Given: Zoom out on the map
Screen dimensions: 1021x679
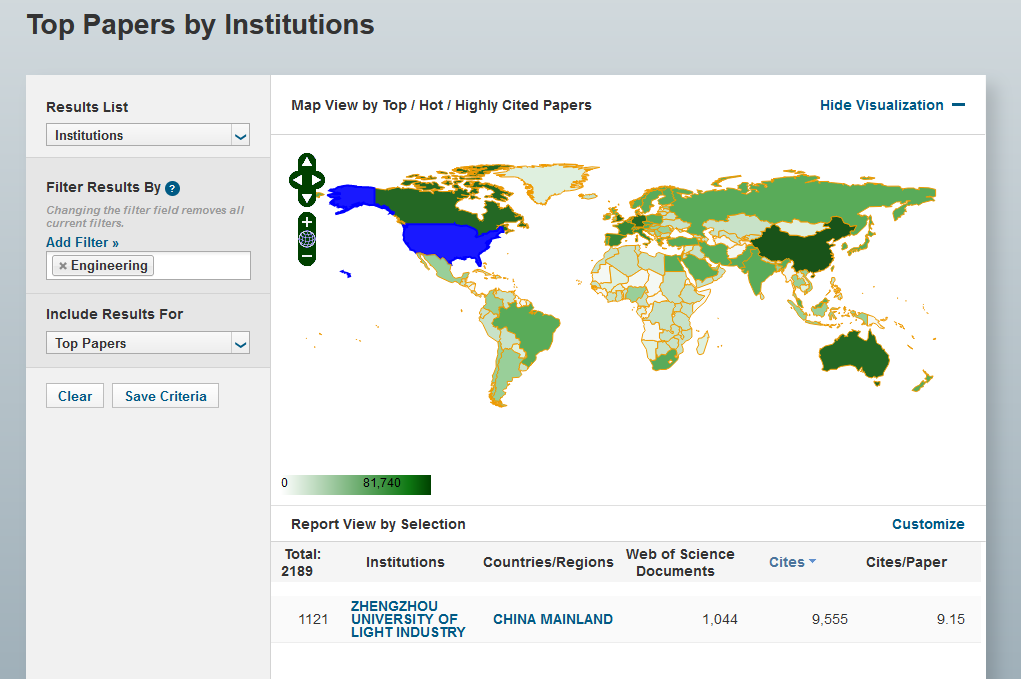Looking at the screenshot, I should [x=307, y=256].
